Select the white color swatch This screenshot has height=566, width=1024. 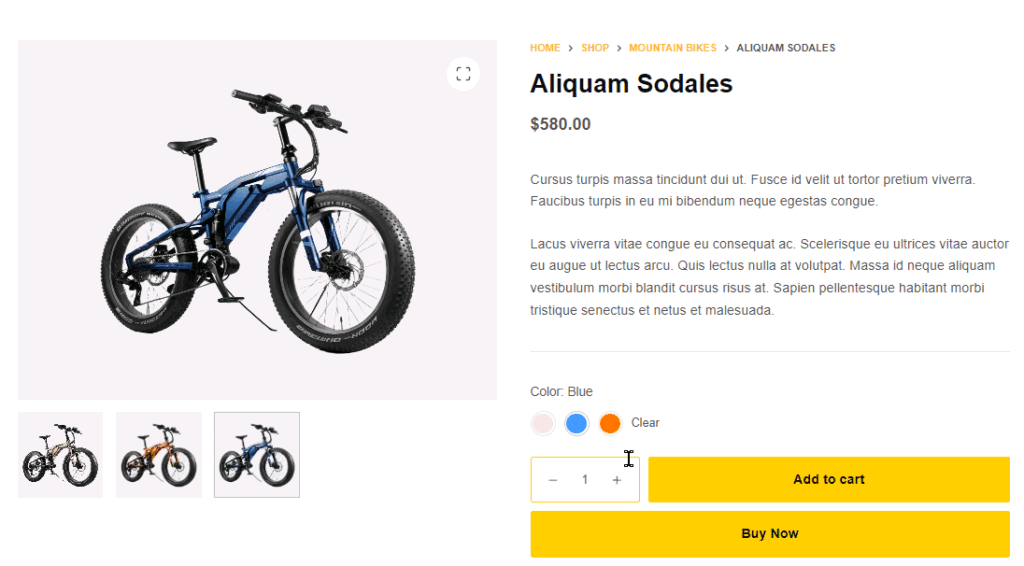[x=542, y=423]
